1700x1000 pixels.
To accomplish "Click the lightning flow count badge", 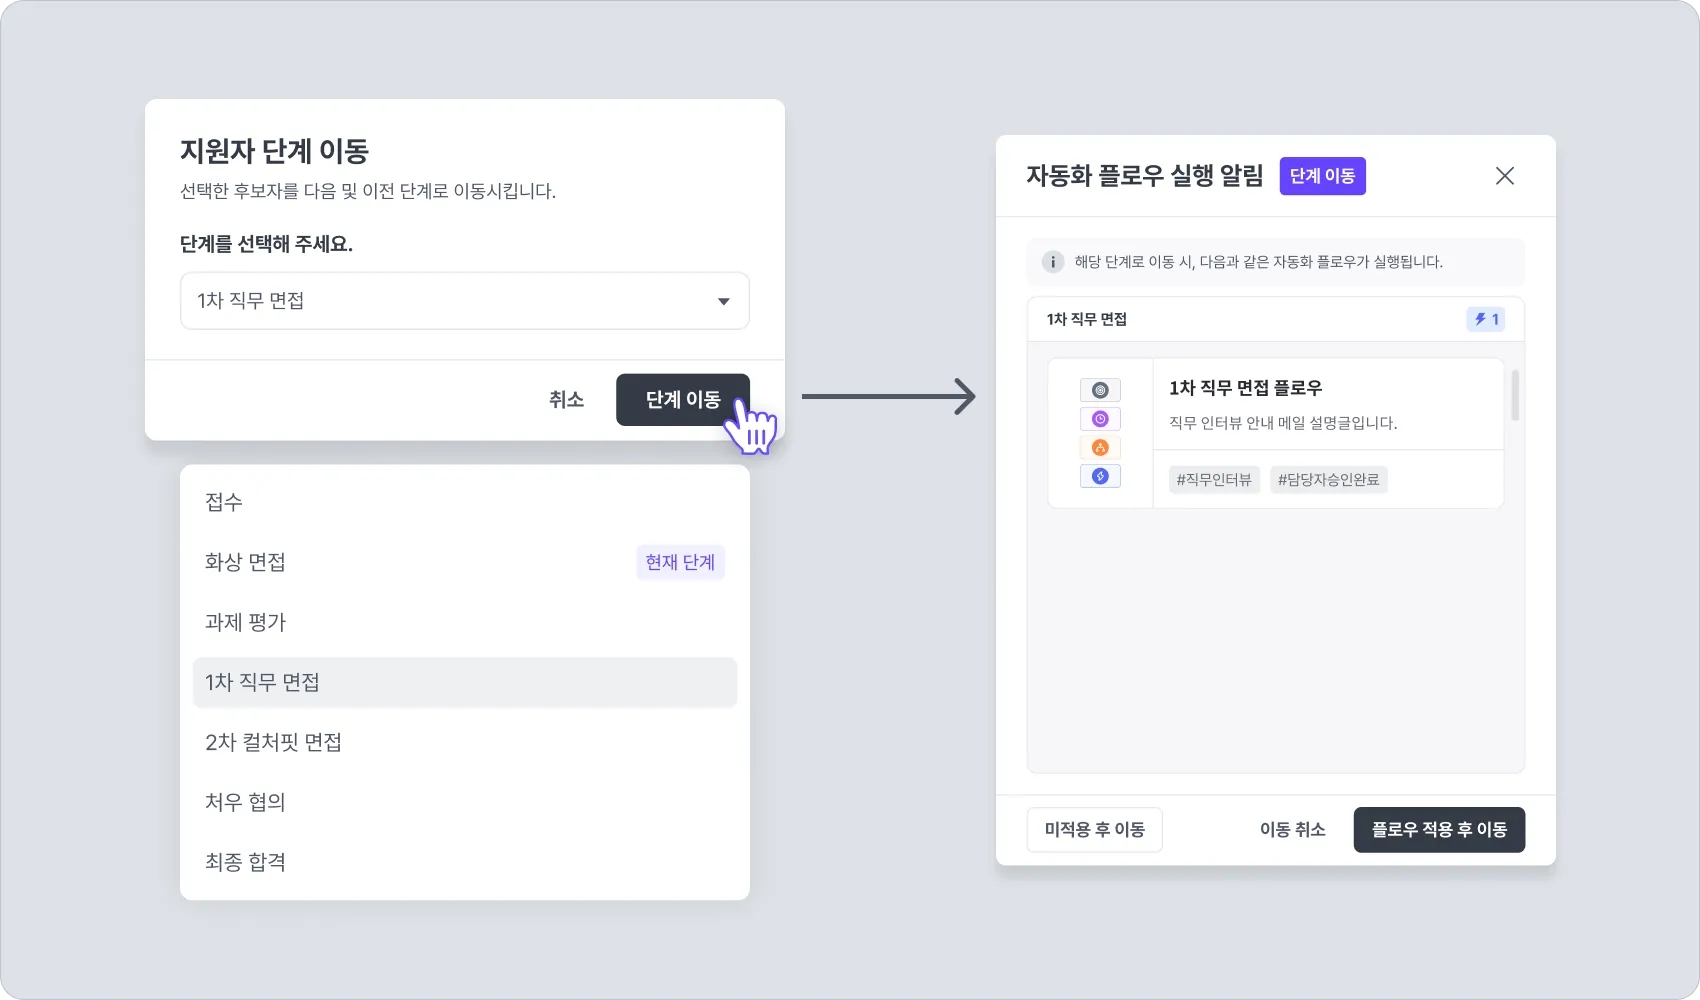I will pyautogui.click(x=1486, y=319).
